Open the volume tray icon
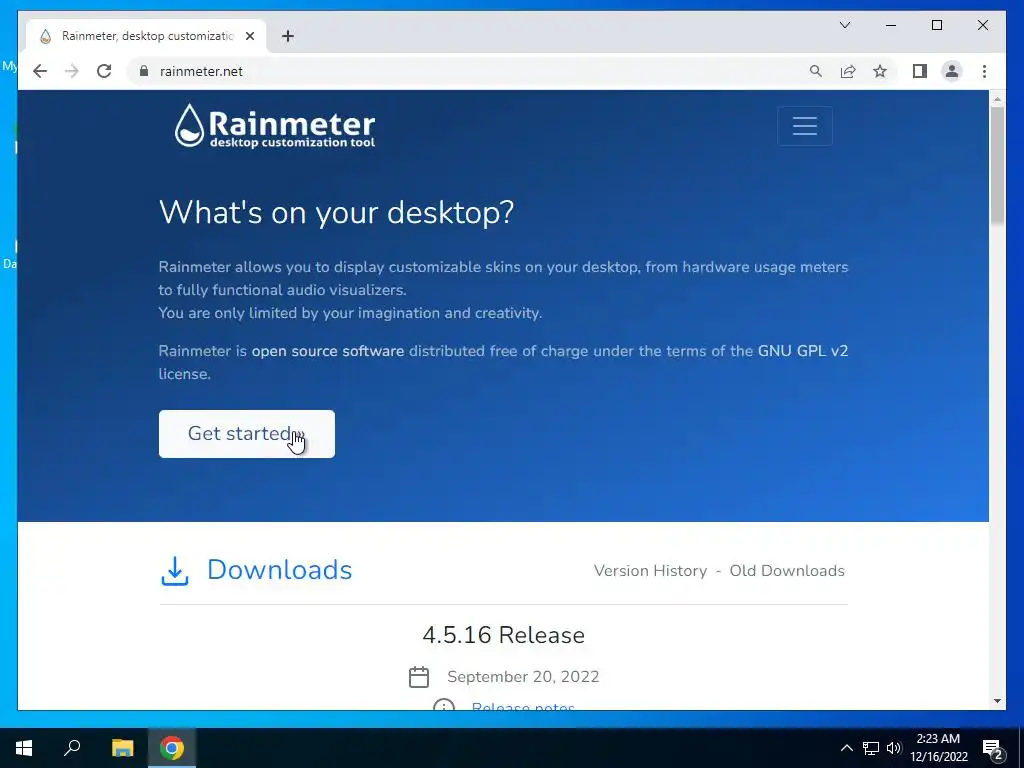 click(894, 748)
